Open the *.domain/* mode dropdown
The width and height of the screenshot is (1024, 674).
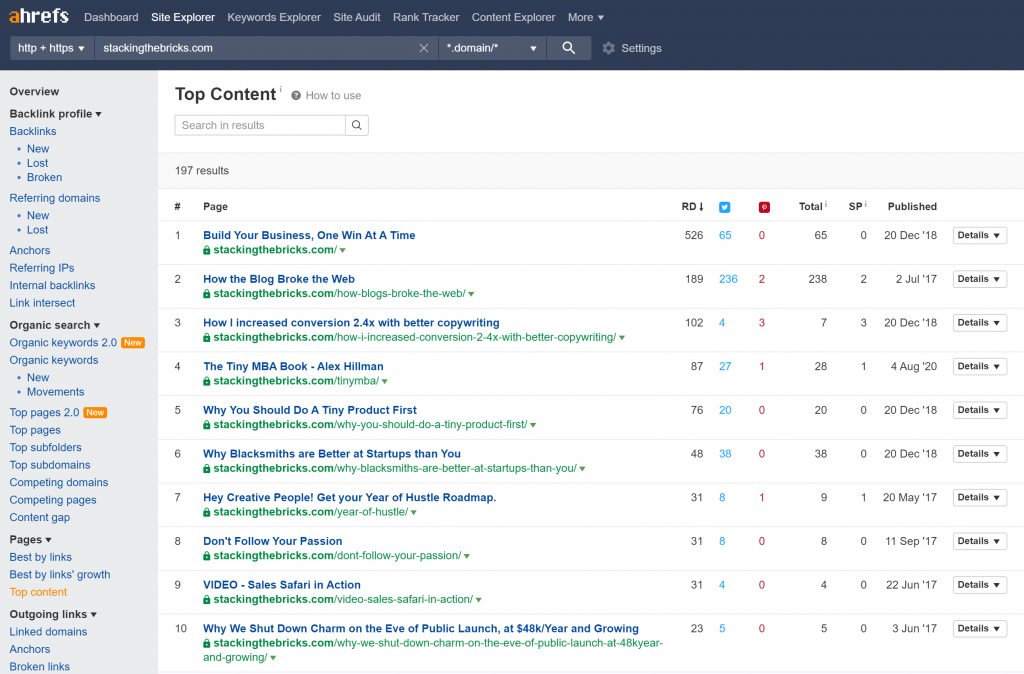coord(492,48)
